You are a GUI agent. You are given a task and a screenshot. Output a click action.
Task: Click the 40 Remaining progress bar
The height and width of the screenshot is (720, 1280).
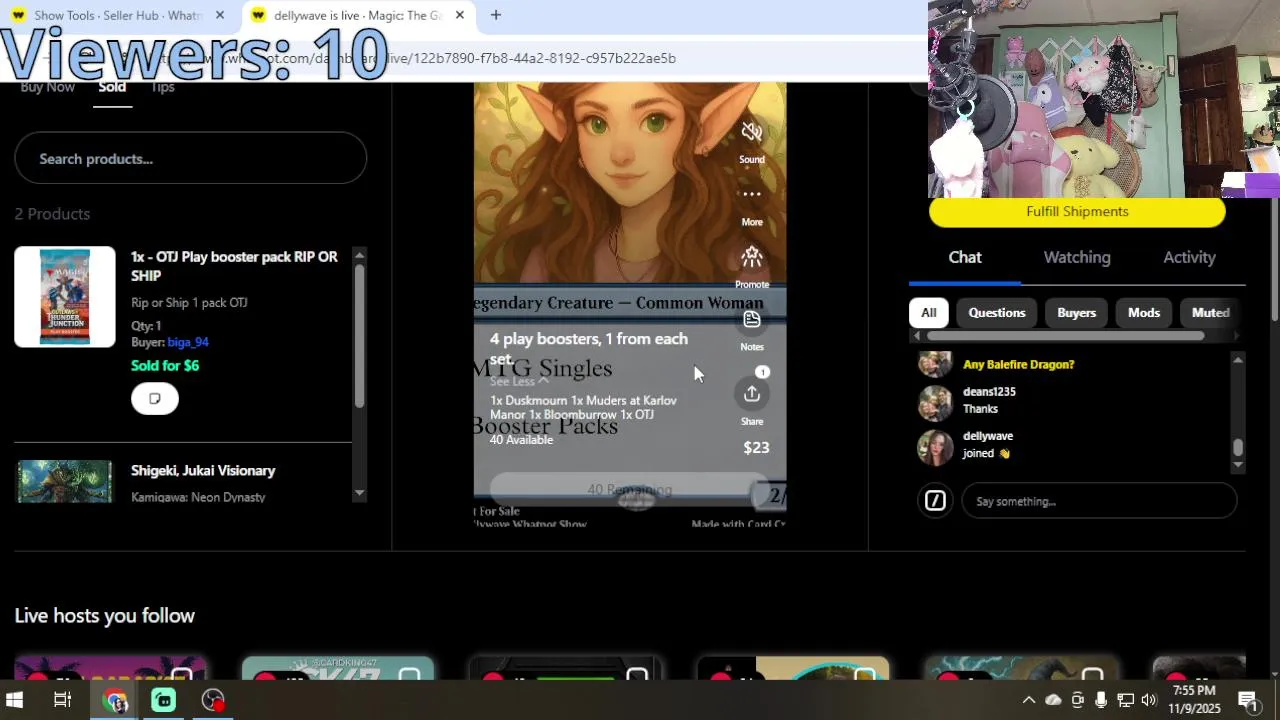pyautogui.click(x=630, y=490)
